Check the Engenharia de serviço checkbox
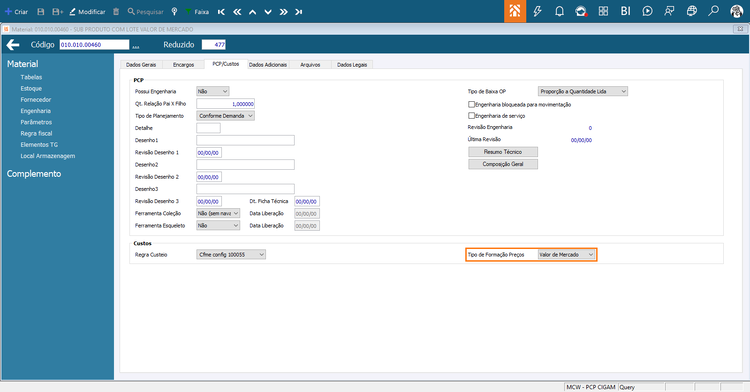This screenshot has height=392, width=750. (471, 116)
